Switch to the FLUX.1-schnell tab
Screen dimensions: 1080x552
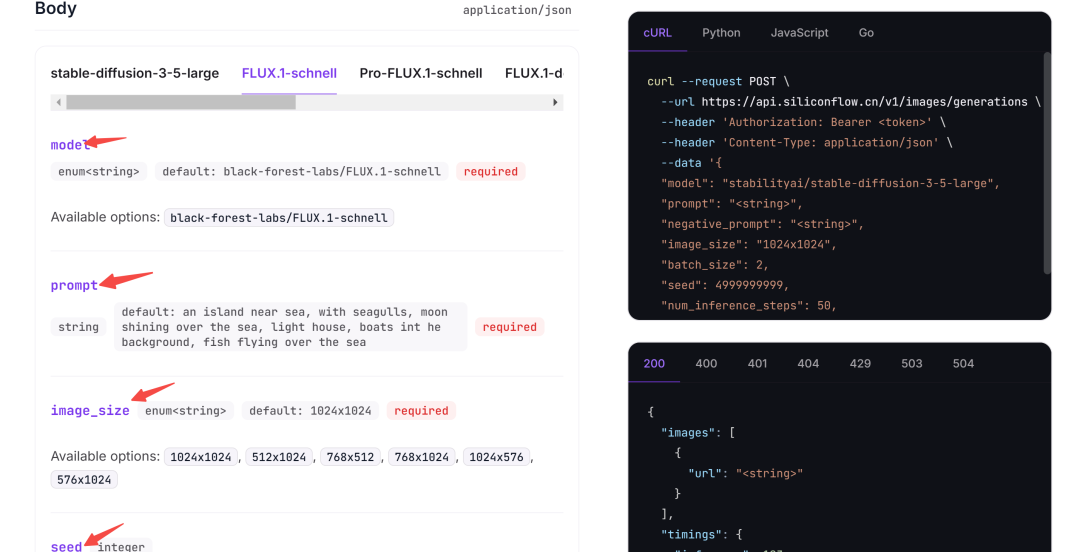click(289, 73)
